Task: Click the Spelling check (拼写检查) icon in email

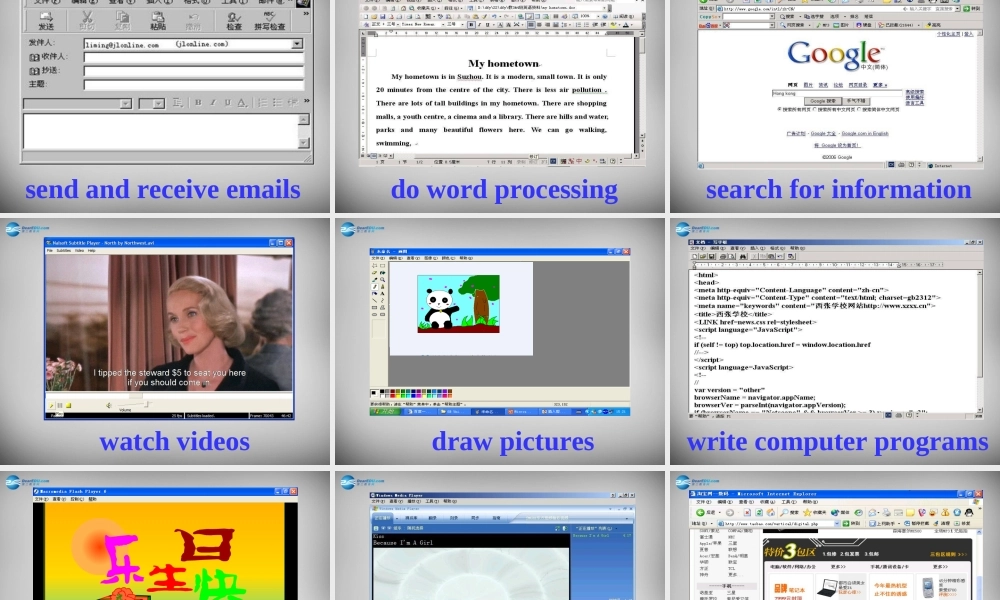Action: (270, 20)
